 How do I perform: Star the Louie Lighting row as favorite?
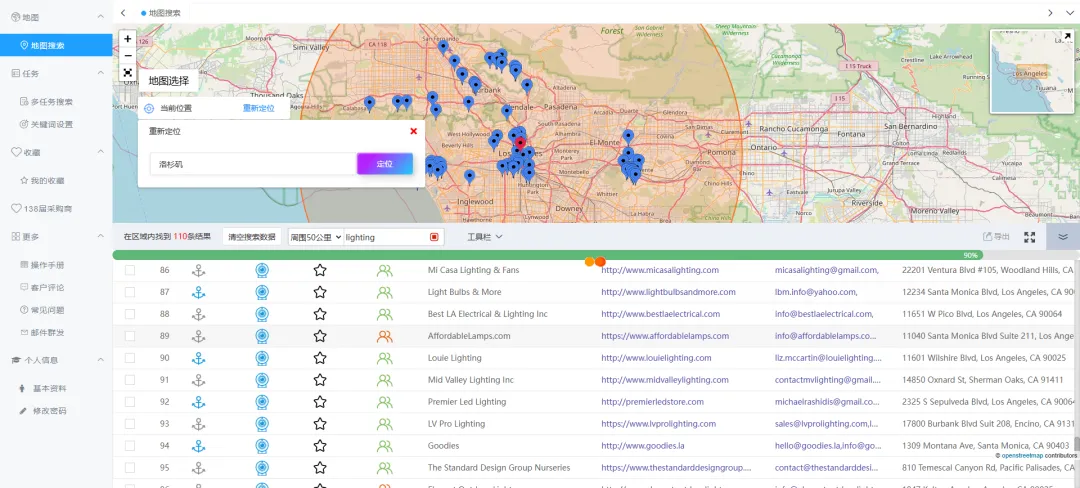(320, 358)
